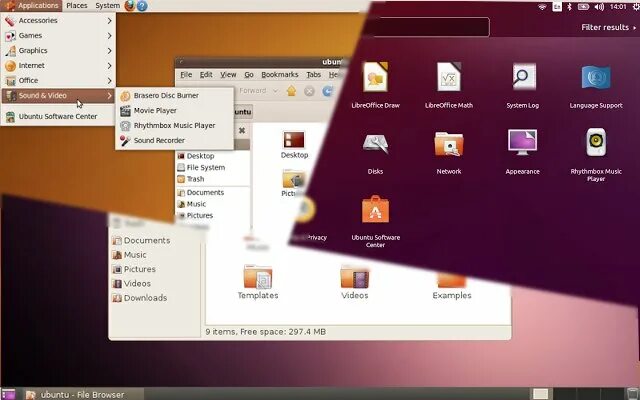Open the Go menu in file browser
This screenshot has width=640, height=400.
coord(249,75)
